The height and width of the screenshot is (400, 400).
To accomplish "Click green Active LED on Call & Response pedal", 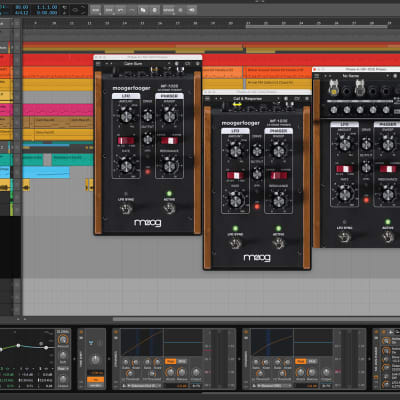I will coord(278,228).
